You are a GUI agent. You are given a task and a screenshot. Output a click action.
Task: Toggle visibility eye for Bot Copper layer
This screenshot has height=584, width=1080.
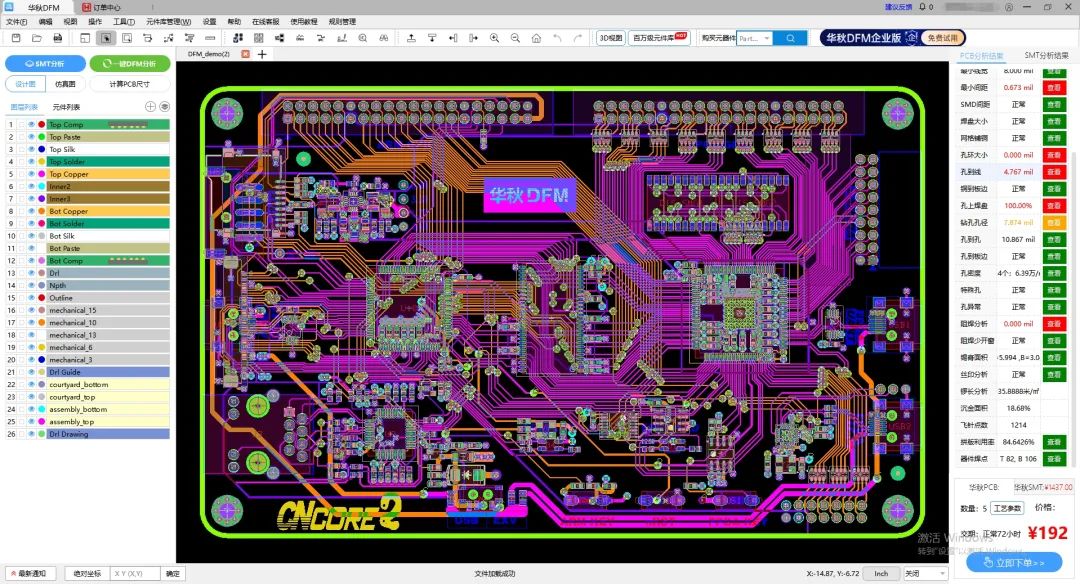(32, 211)
